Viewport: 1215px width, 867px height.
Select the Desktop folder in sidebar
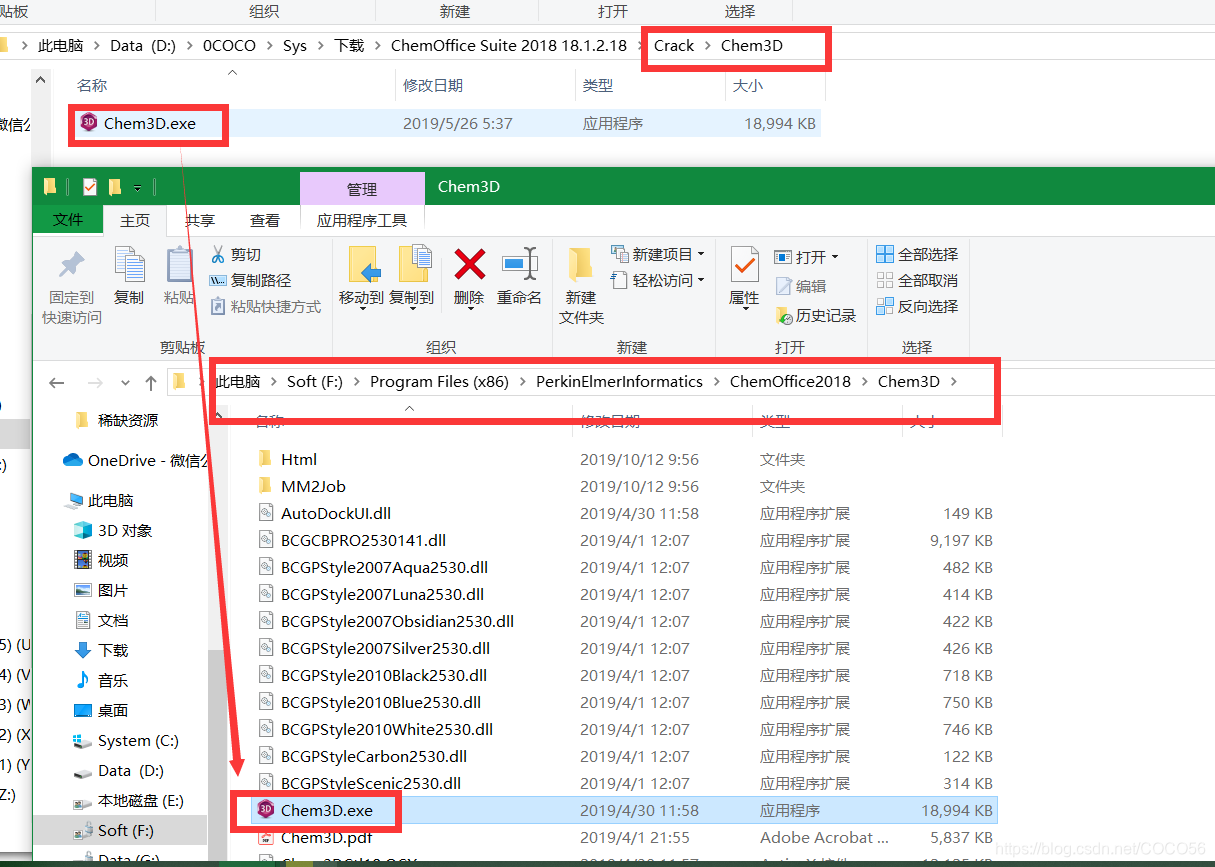[100, 710]
